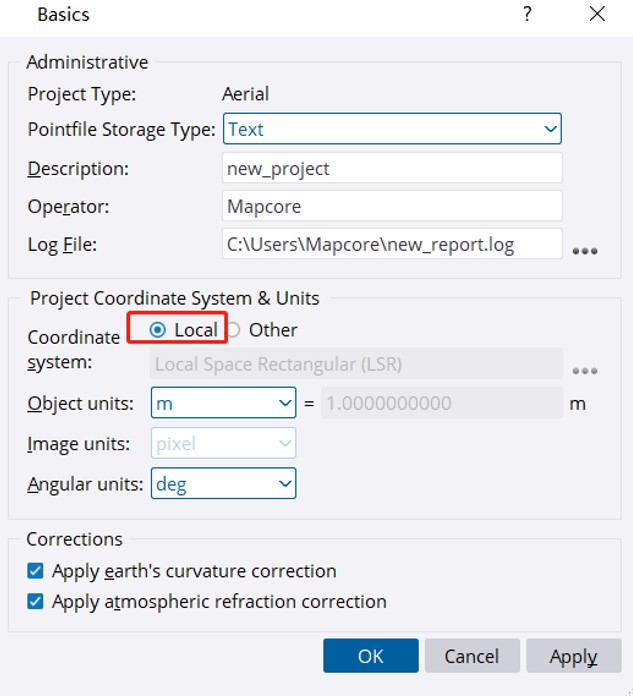Toggle Apply earth's curvature correction checkbox
The image size is (633, 697).
click(x=36, y=571)
